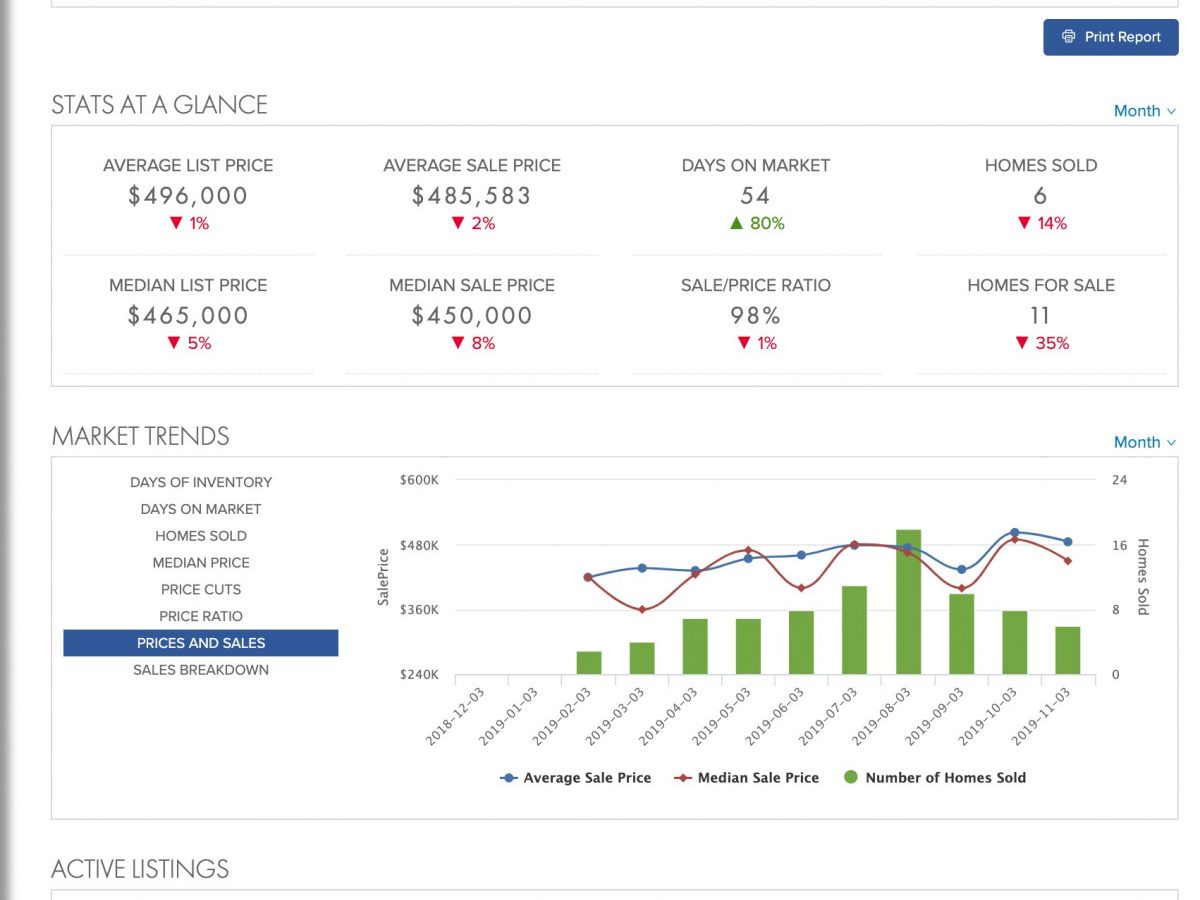The height and width of the screenshot is (900, 1200).
Task: Open the Price Cuts trend chart
Action: [201, 590]
